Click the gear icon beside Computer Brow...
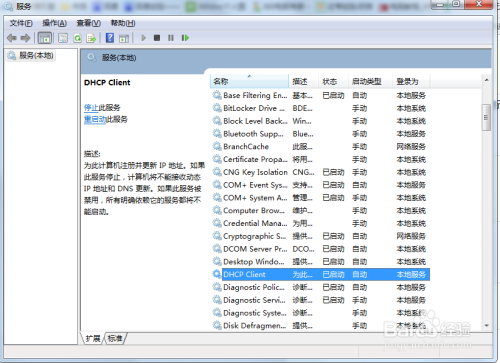 pyautogui.click(x=217, y=210)
